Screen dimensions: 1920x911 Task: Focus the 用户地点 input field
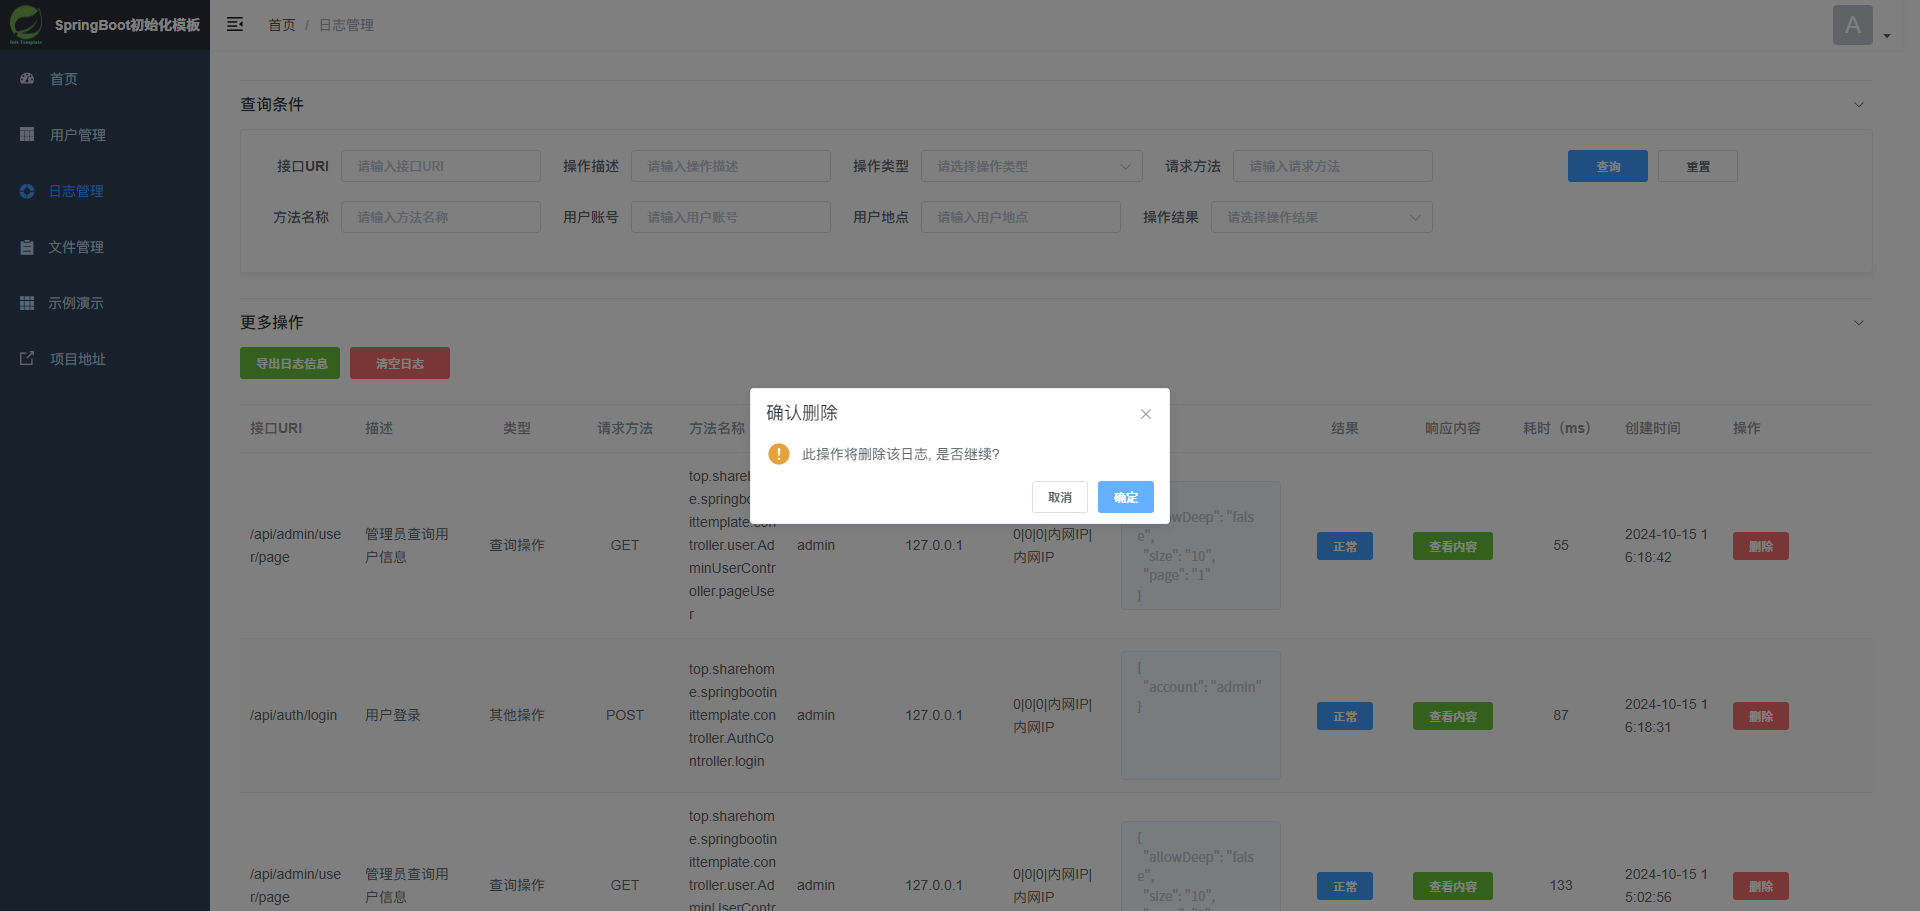1021,217
